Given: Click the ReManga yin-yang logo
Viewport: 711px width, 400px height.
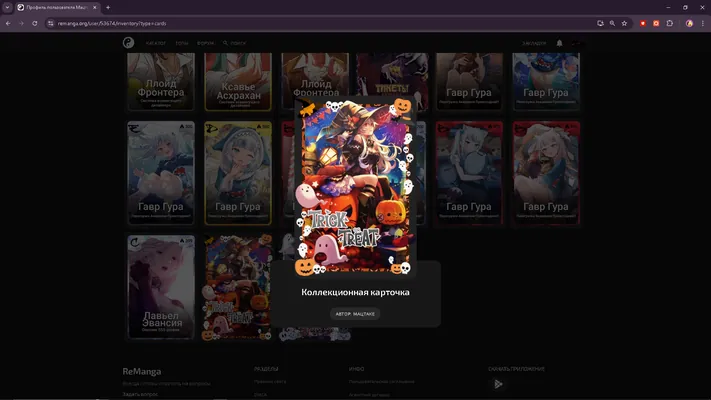Looking at the screenshot, I should pyautogui.click(x=128, y=43).
